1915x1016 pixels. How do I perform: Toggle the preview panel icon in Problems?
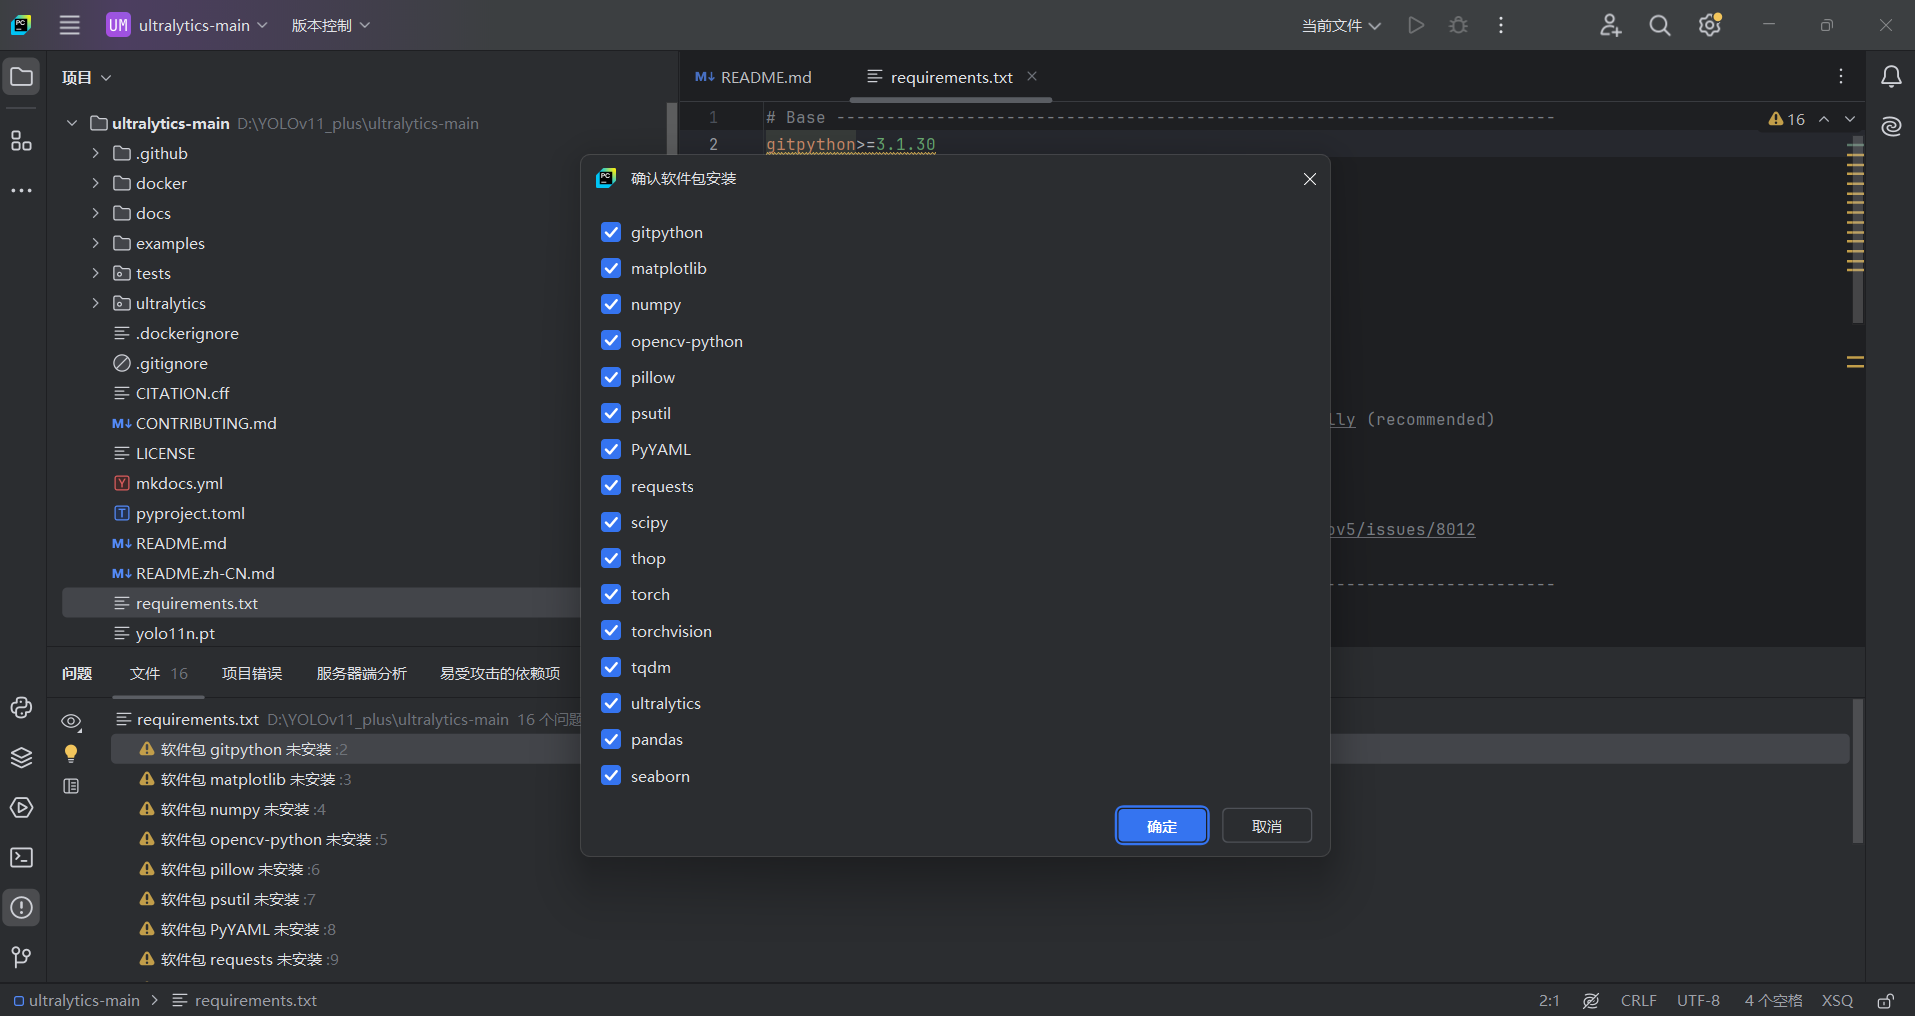(x=71, y=786)
